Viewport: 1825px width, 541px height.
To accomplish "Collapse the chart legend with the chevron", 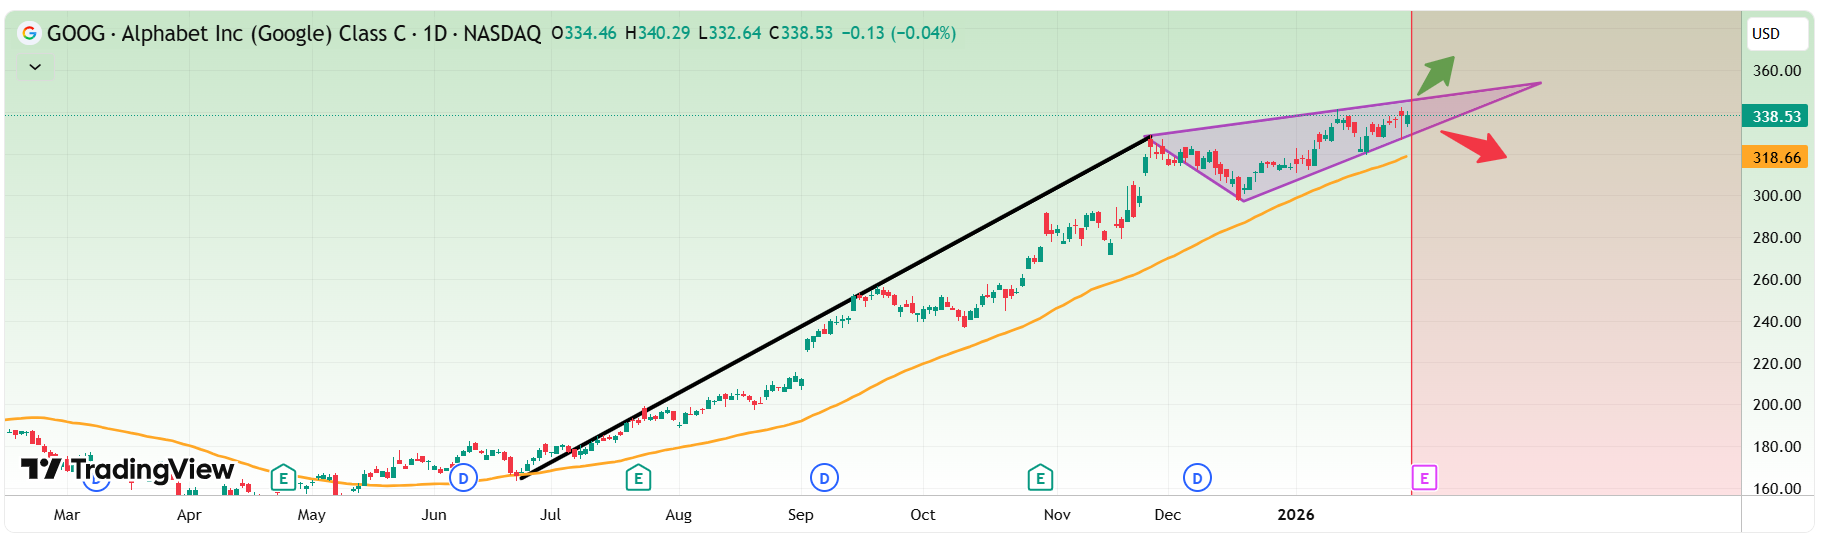I will 35,67.
